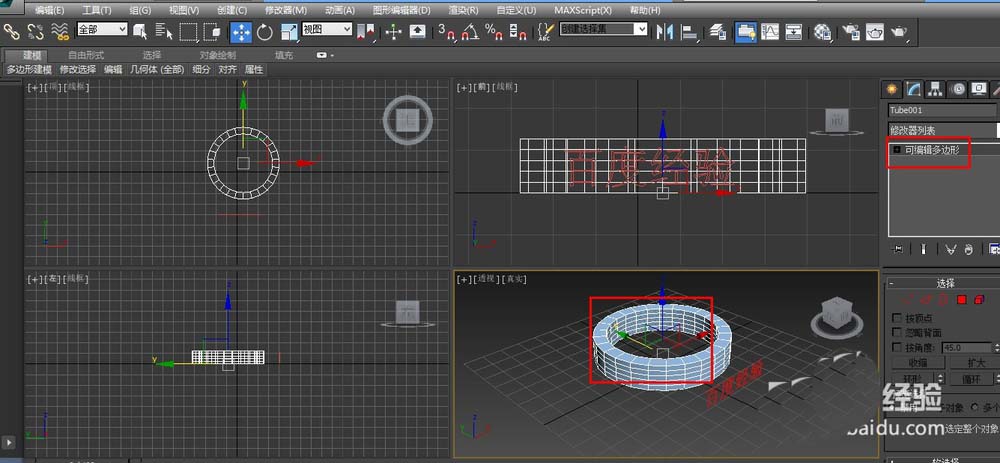Toggle the Percent Snap icon

pyautogui.click(x=494, y=31)
